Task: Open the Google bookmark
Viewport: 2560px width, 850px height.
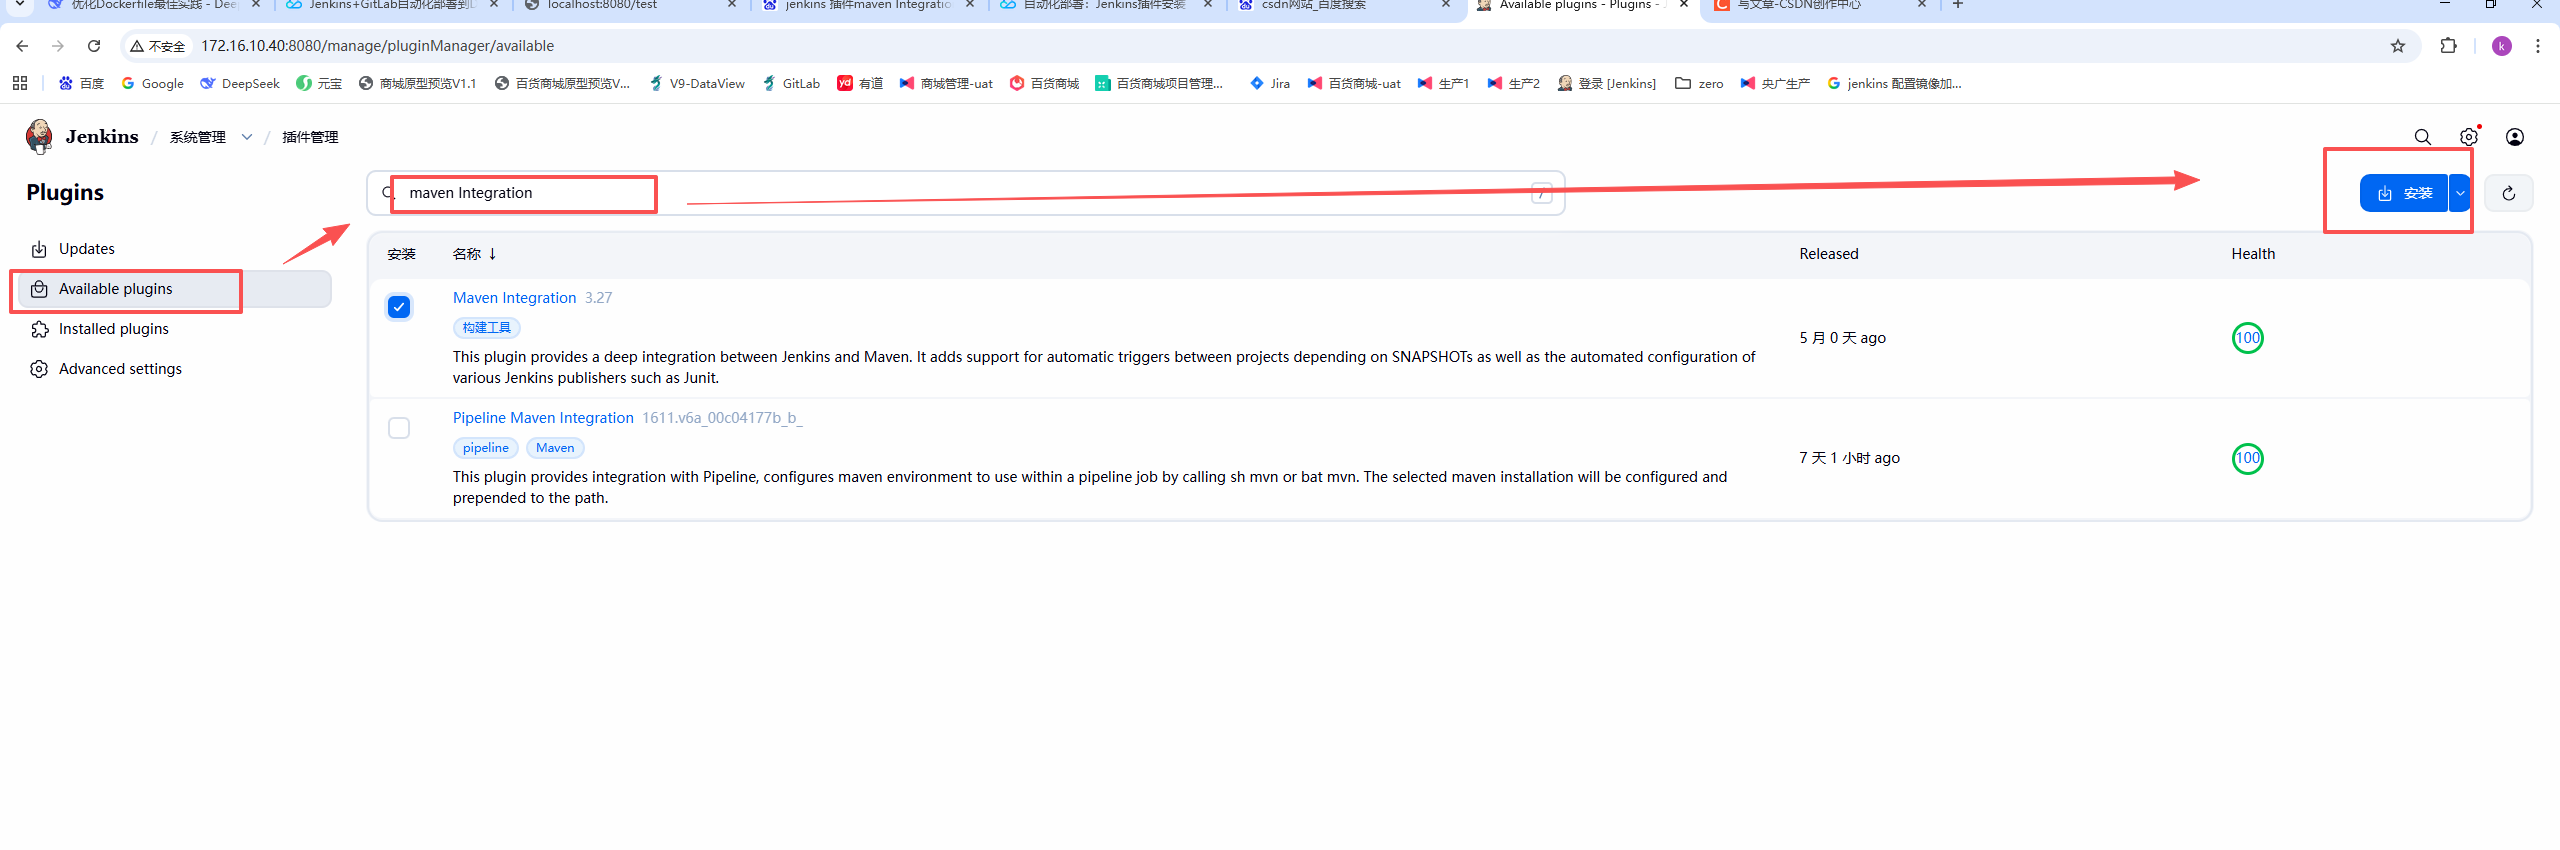Action: 153,84
